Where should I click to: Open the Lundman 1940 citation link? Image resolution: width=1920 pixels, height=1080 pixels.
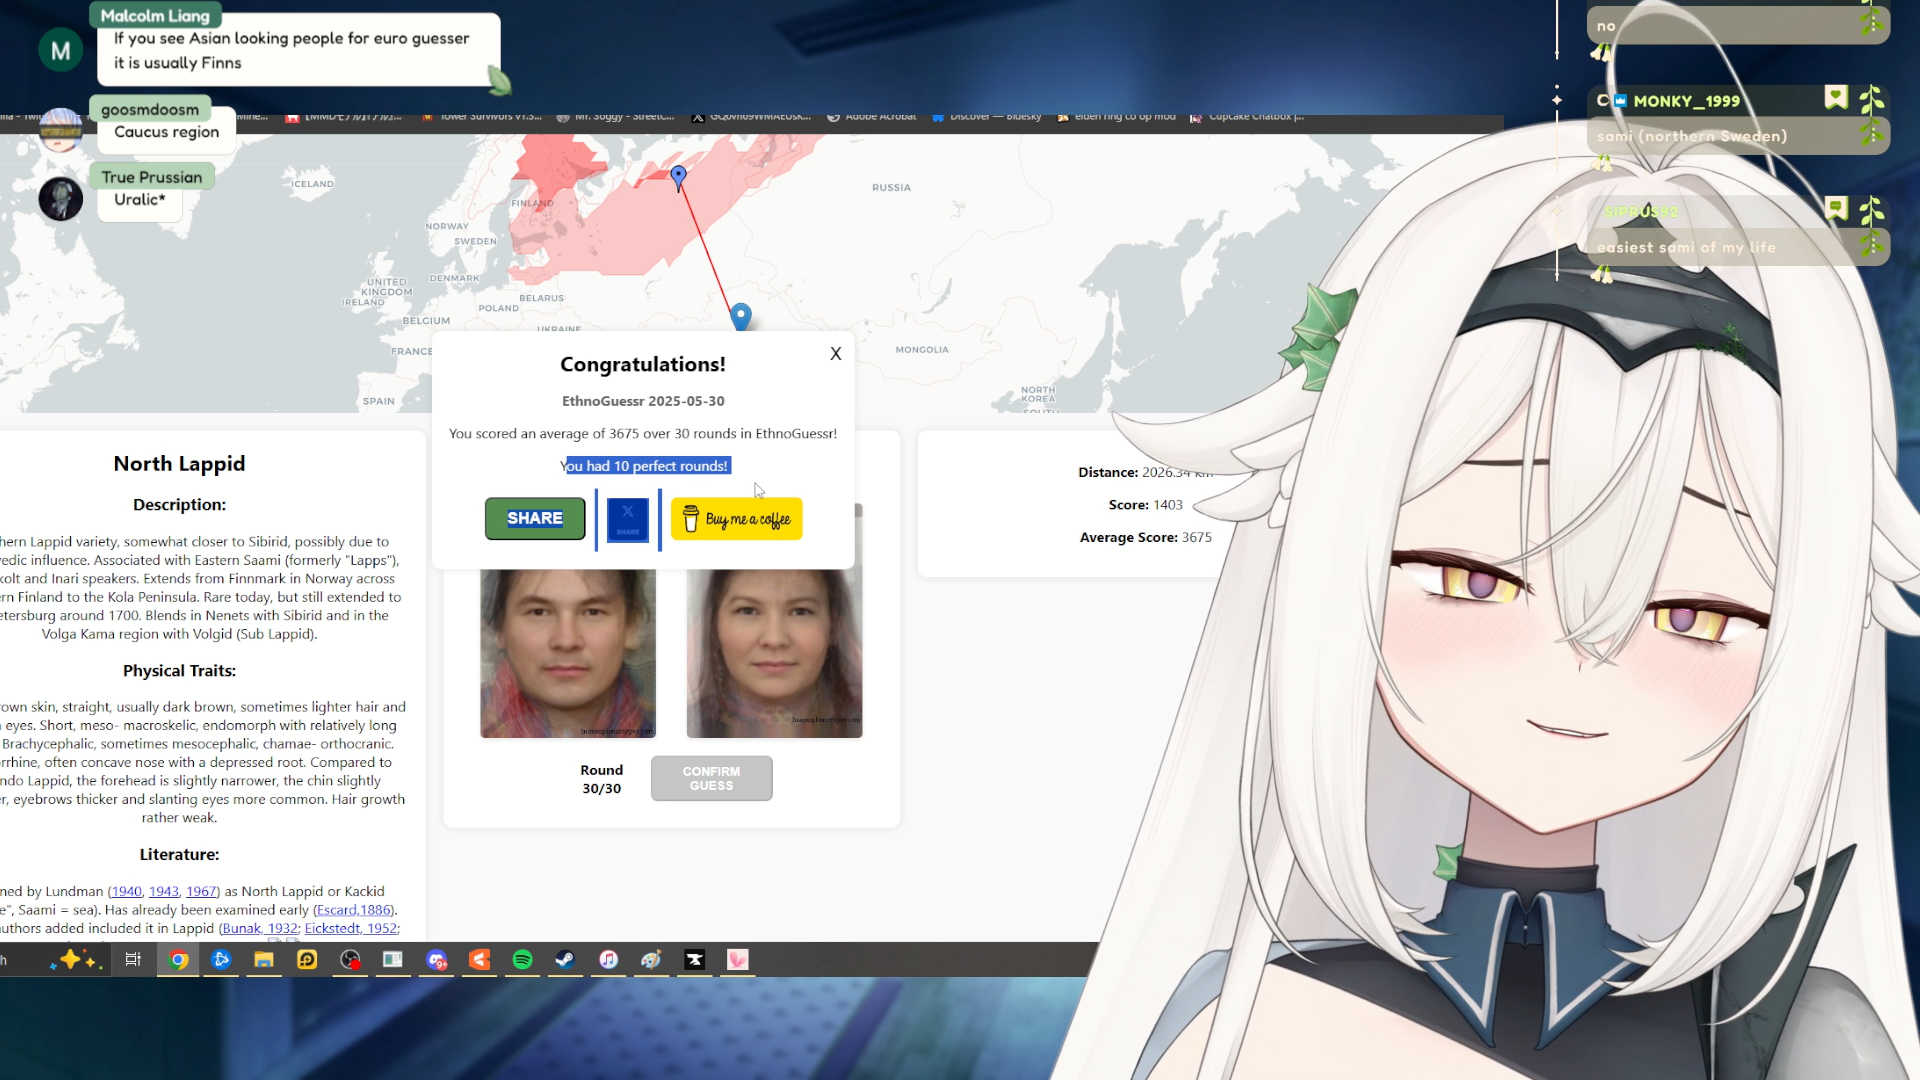coord(126,891)
